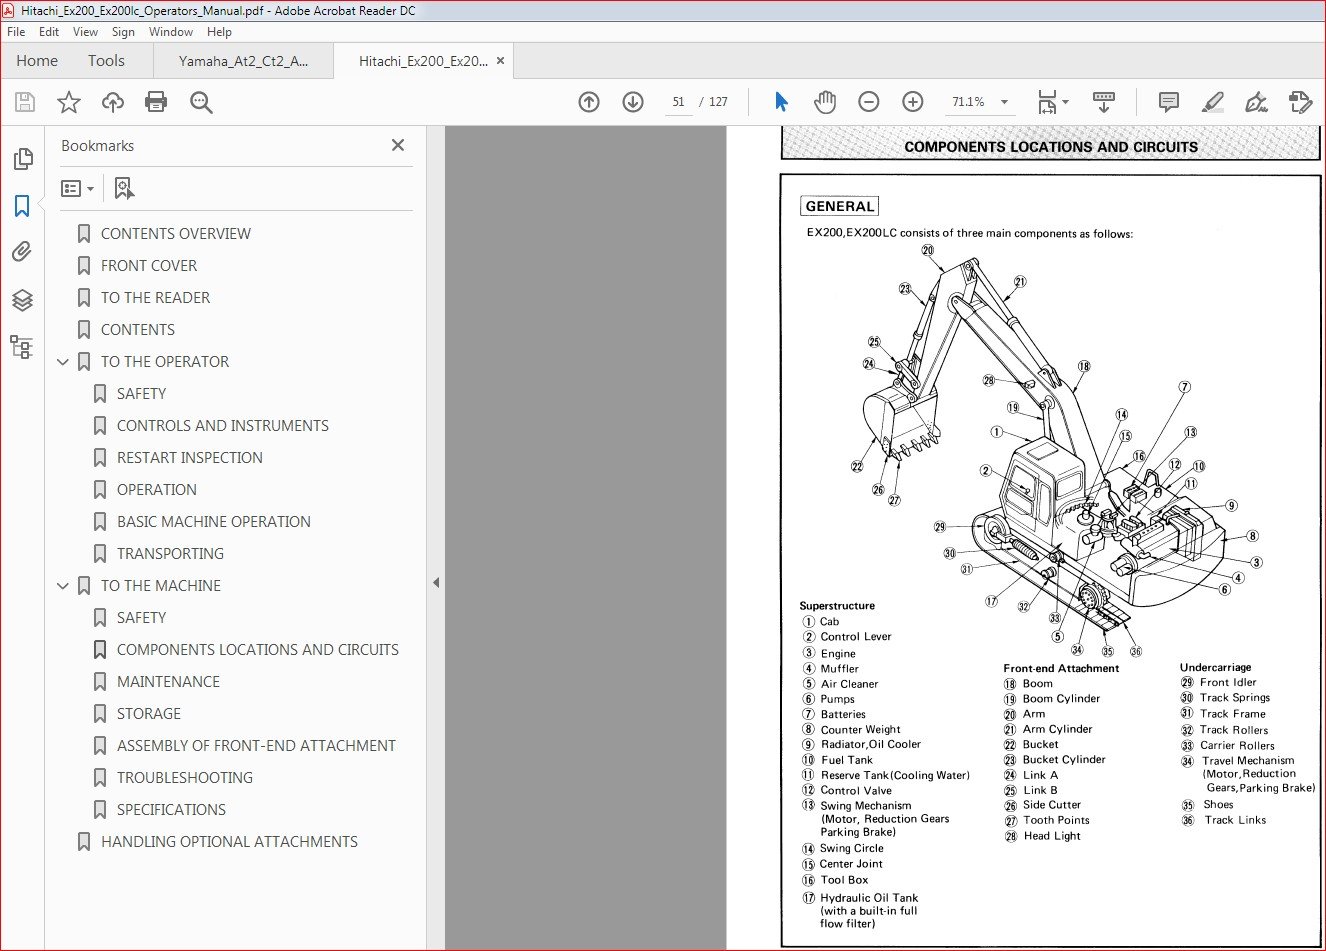The width and height of the screenshot is (1326, 951).
Task: Open ASSEMBLY OF FRONT-END ATTACHMENT bookmark
Action: coord(256,746)
